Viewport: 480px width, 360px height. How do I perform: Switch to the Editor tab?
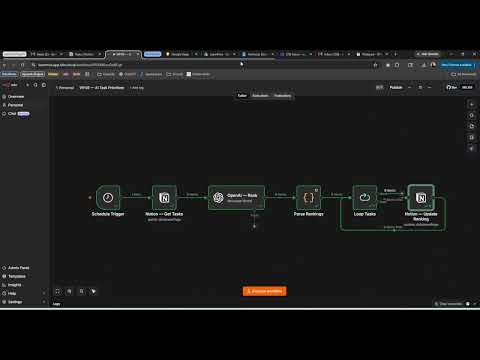[242, 96]
